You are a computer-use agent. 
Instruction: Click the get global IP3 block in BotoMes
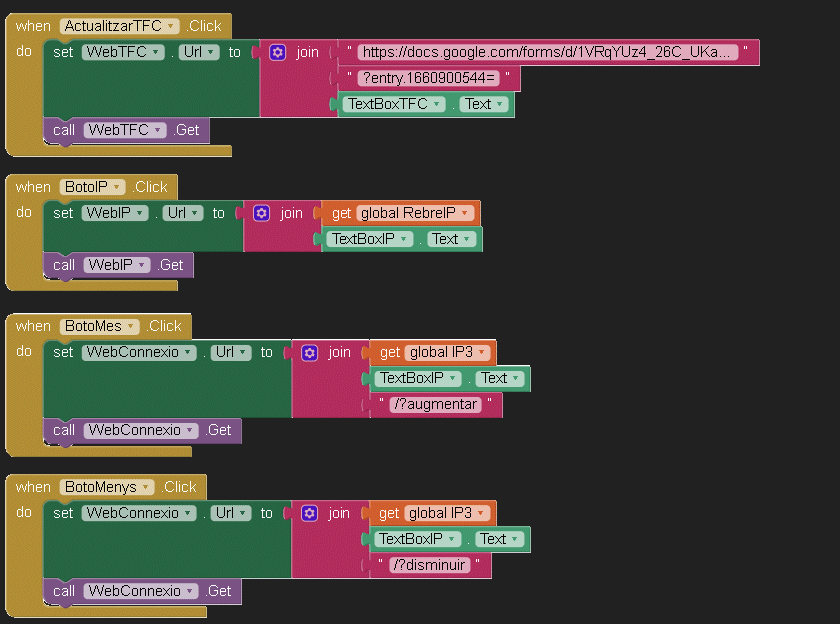(x=391, y=352)
